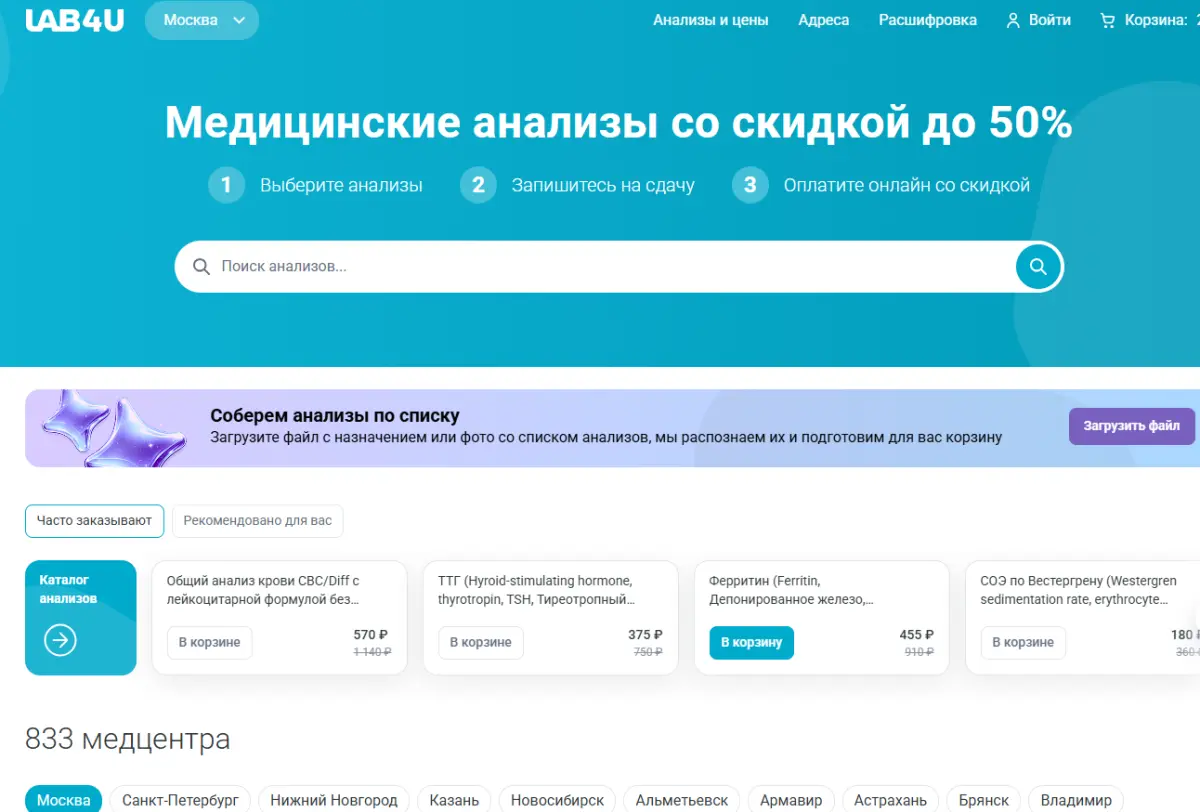Screen dimensions: 1200x812
Task: Click В корзине for СОЭ по Вестергрену
Action: pos(1023,643)
